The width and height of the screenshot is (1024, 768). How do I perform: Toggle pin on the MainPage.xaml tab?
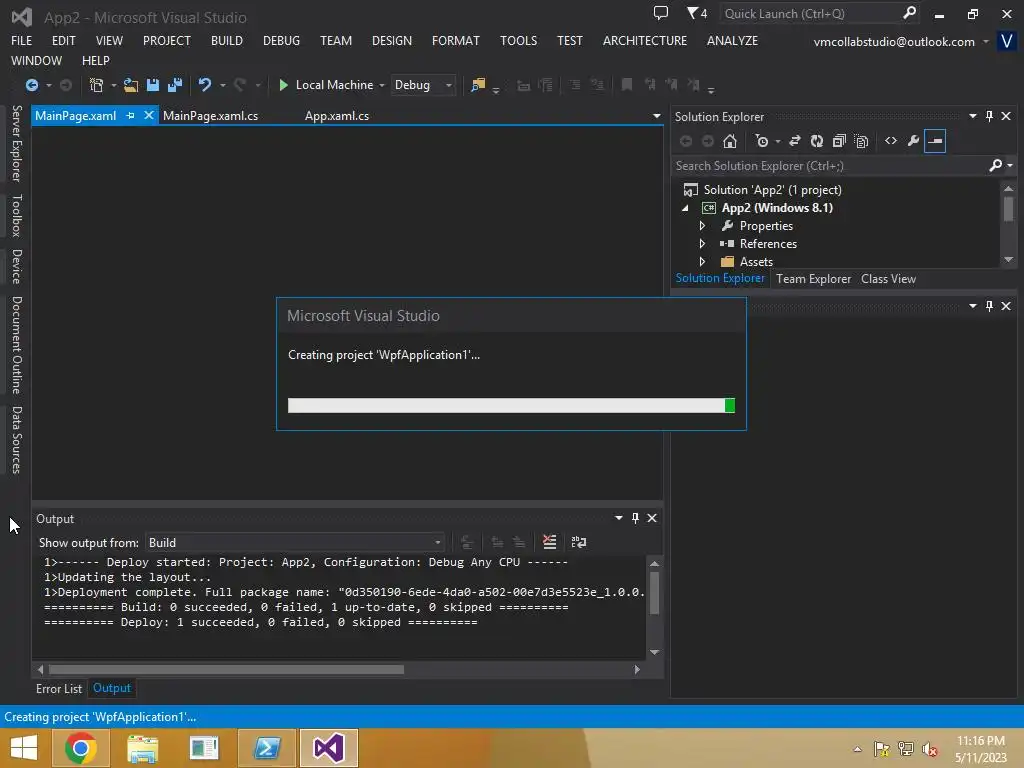point(130,116)
